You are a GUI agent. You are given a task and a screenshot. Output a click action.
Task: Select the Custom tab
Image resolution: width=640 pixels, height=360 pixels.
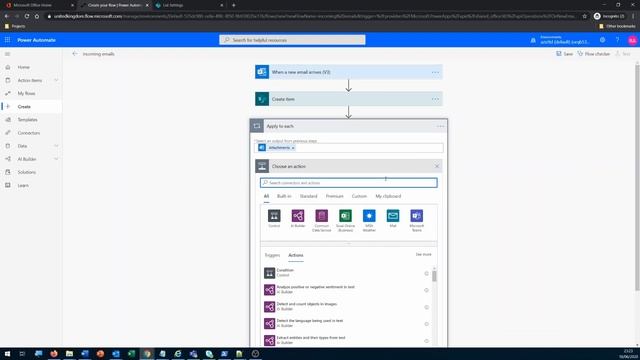point(359,196)
